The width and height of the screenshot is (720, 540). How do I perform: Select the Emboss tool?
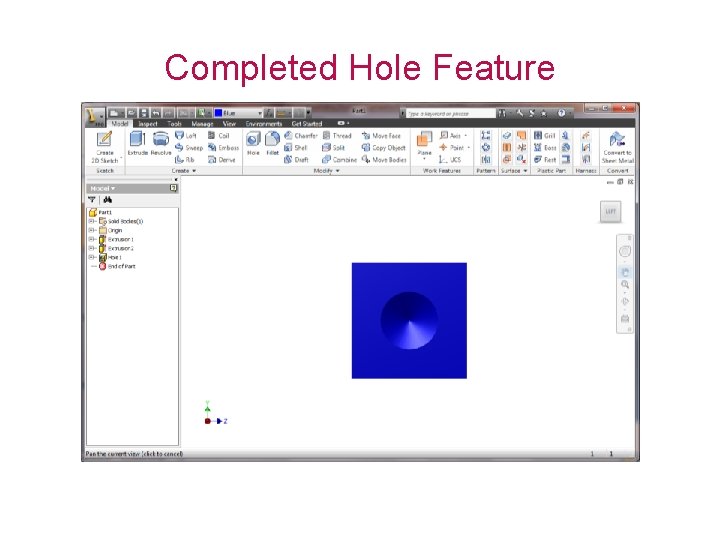point(223,147)
